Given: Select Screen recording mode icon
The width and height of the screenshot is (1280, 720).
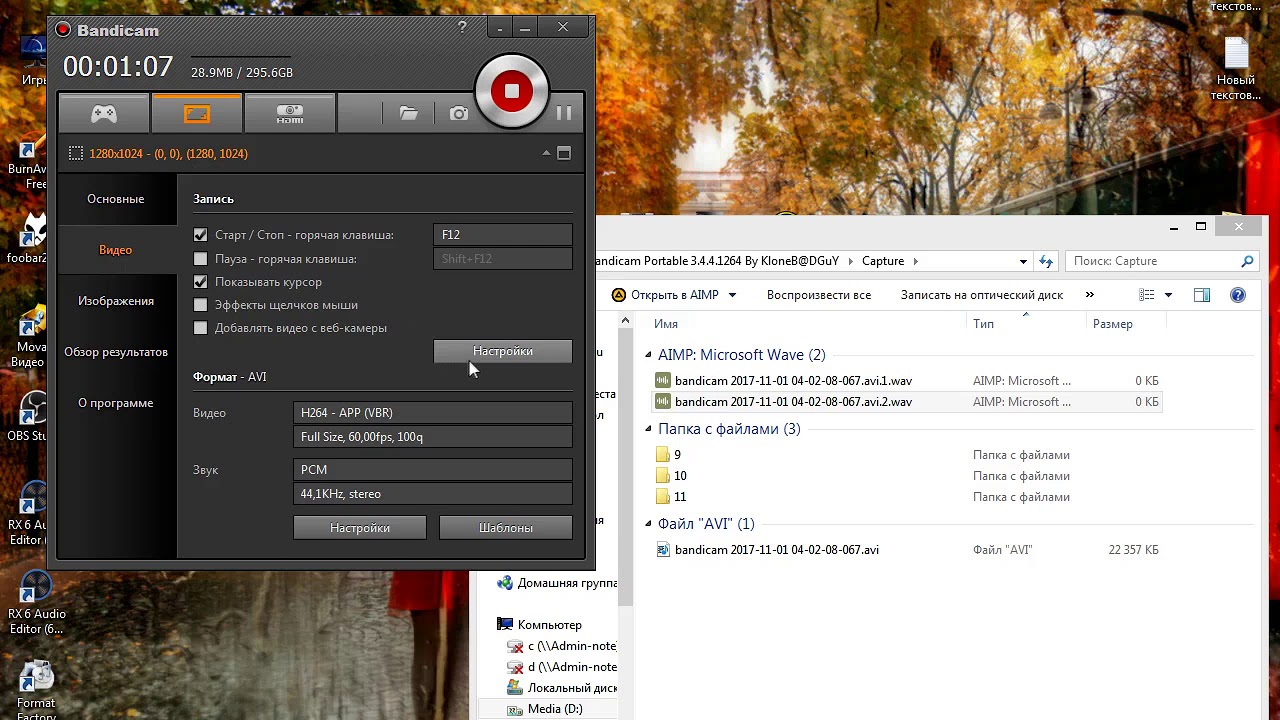Looking at the screenshot, I should click(197, 113).
